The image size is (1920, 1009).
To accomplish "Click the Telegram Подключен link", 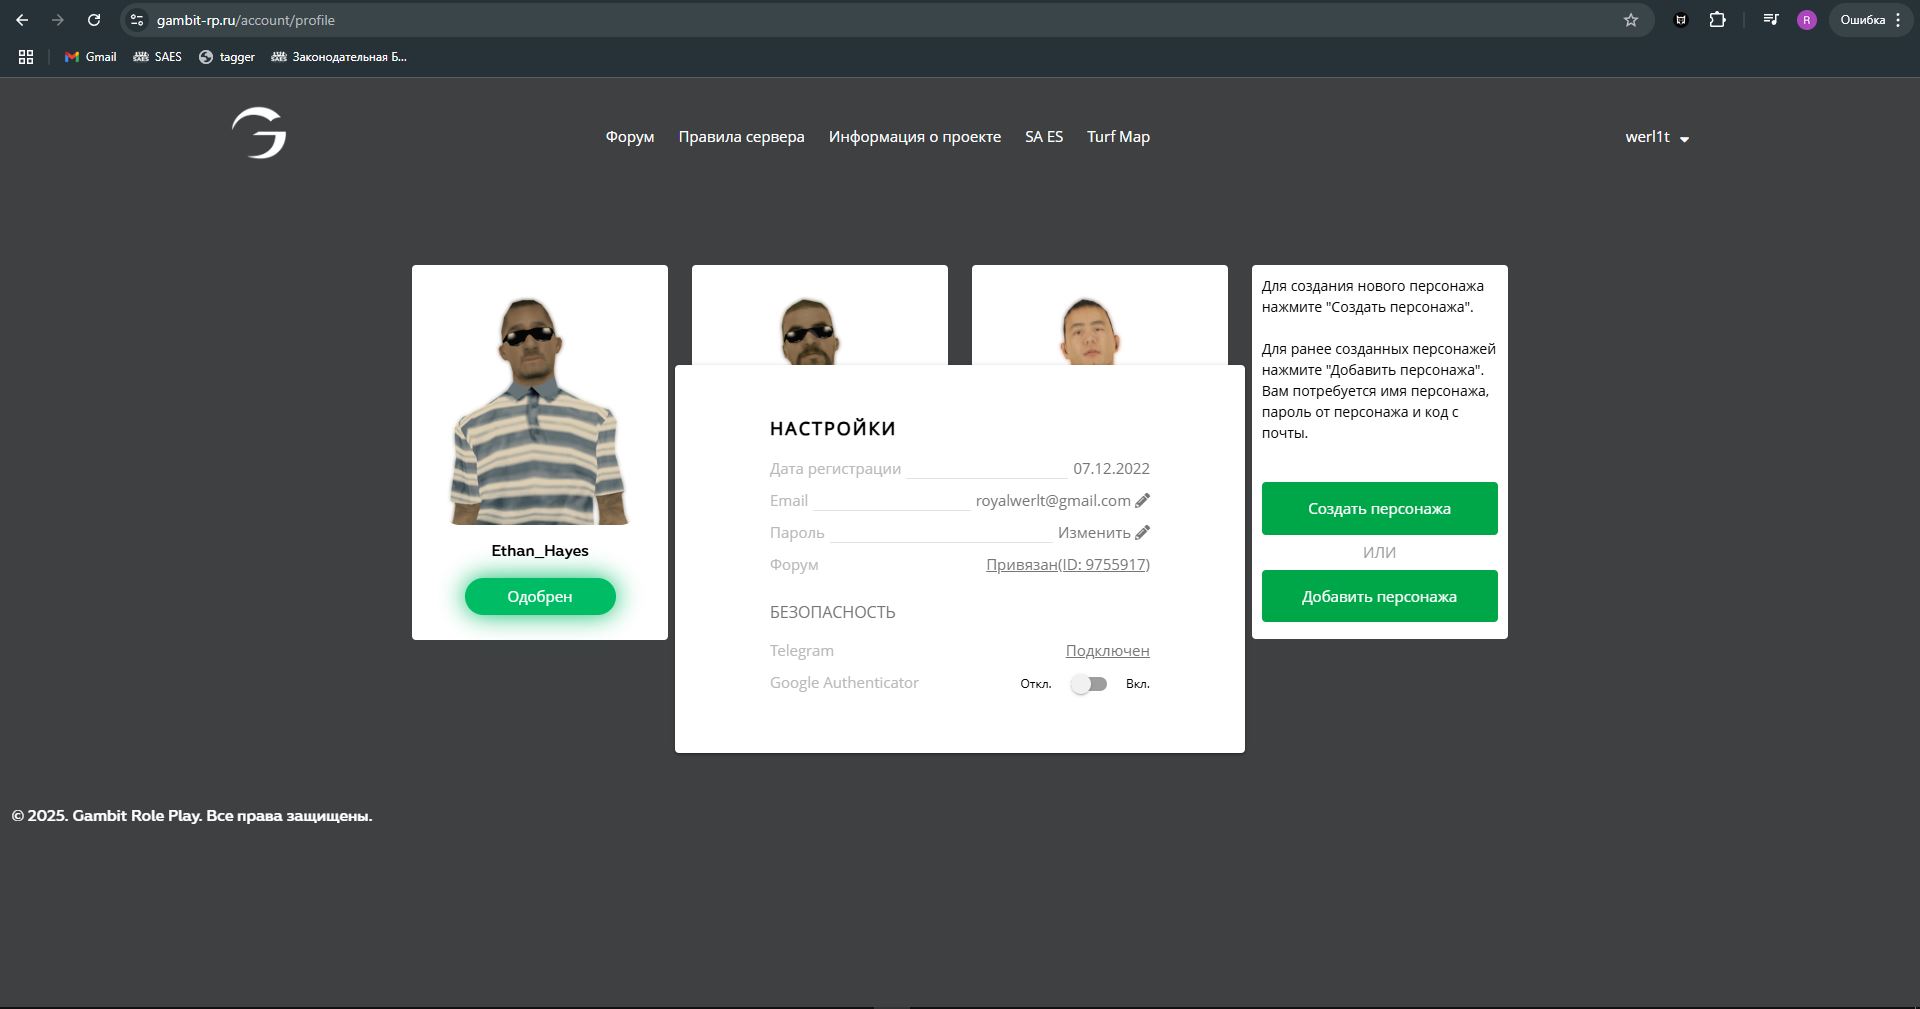I will point(1107,651).
